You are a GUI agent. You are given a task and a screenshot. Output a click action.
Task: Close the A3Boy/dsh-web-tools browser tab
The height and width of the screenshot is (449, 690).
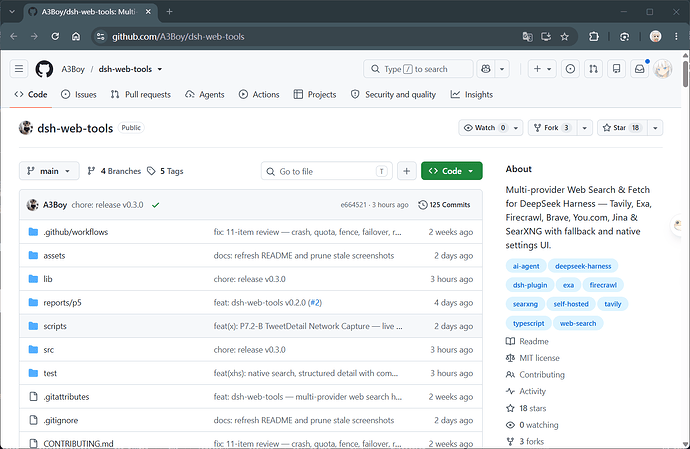148,12
